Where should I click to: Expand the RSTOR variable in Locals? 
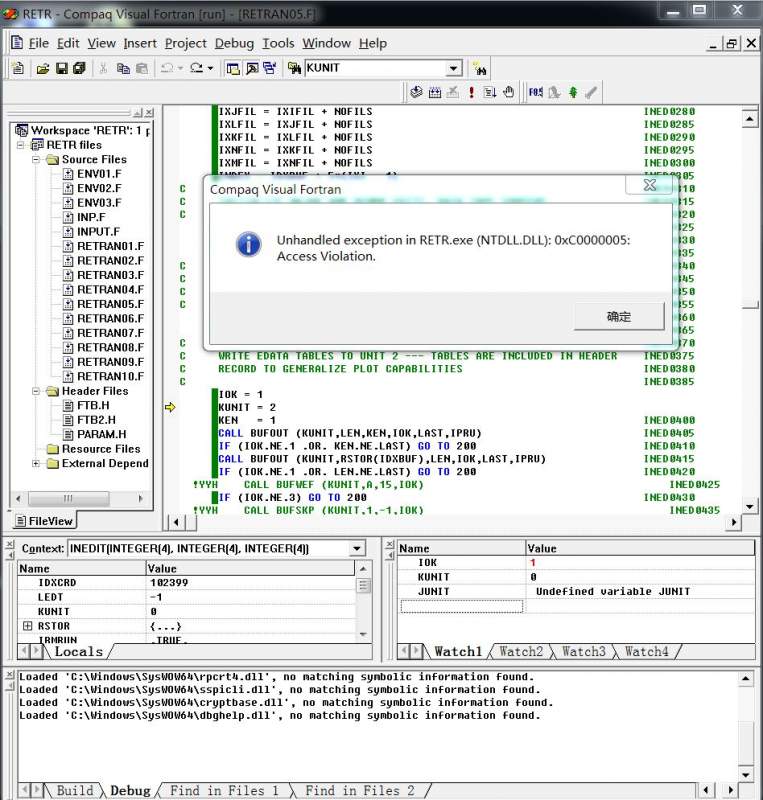[x=27, y=626]
